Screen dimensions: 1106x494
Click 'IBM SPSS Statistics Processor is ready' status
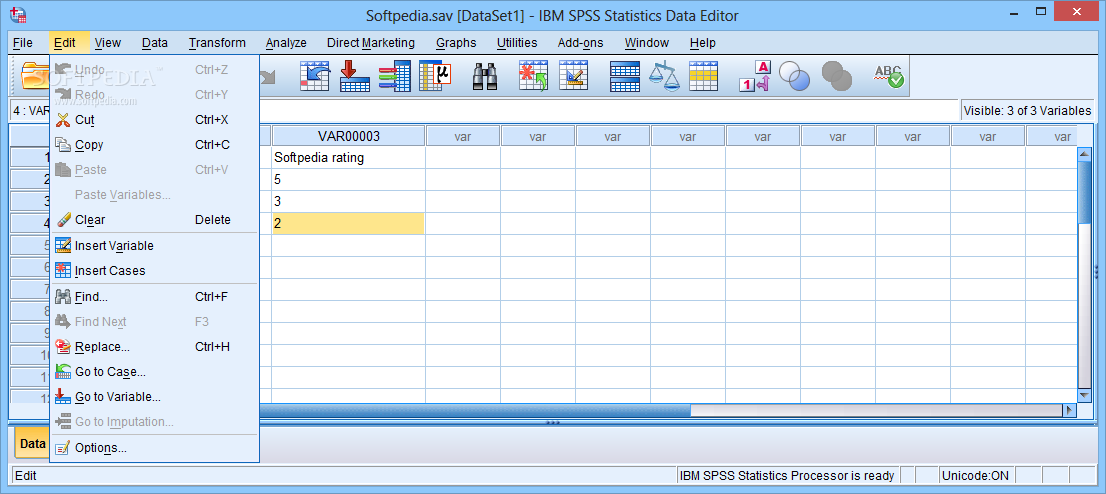787,476
